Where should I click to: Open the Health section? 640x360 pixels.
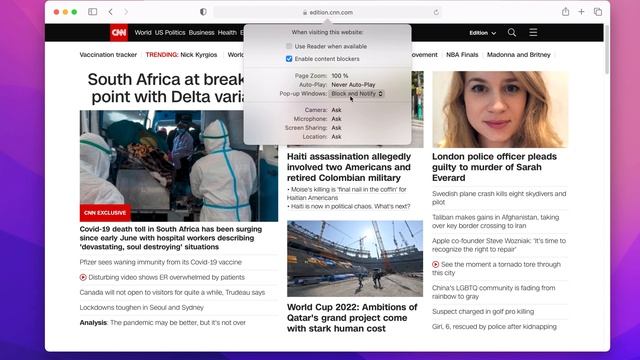(x=227, y=33)
